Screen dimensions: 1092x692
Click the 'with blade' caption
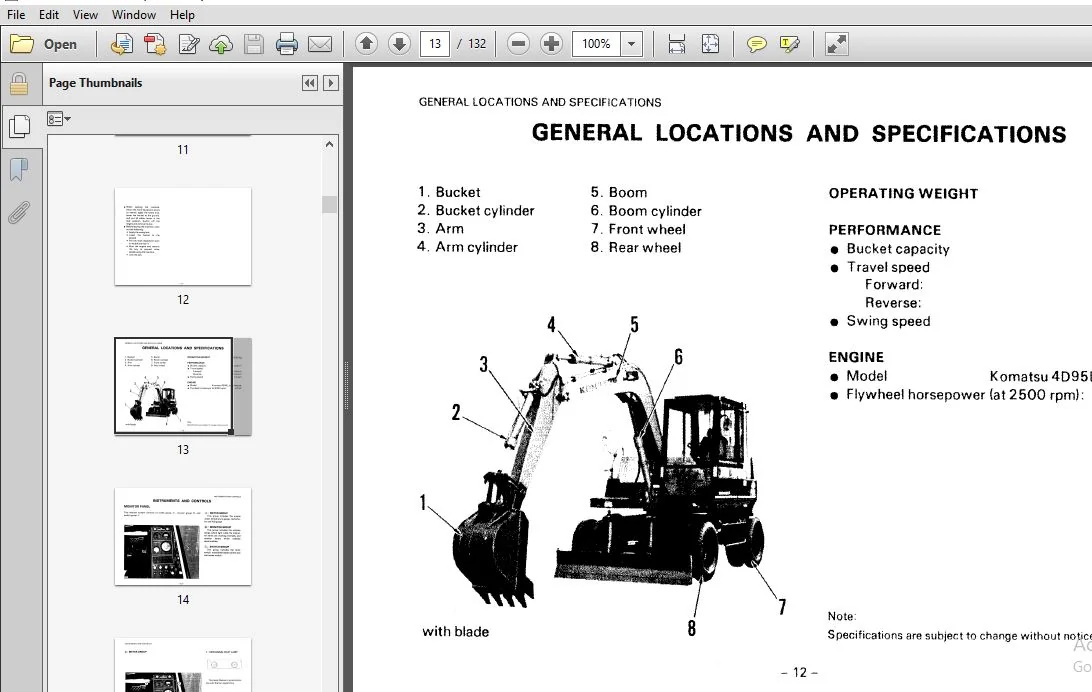pyautogui.click(x=455, y=631)
